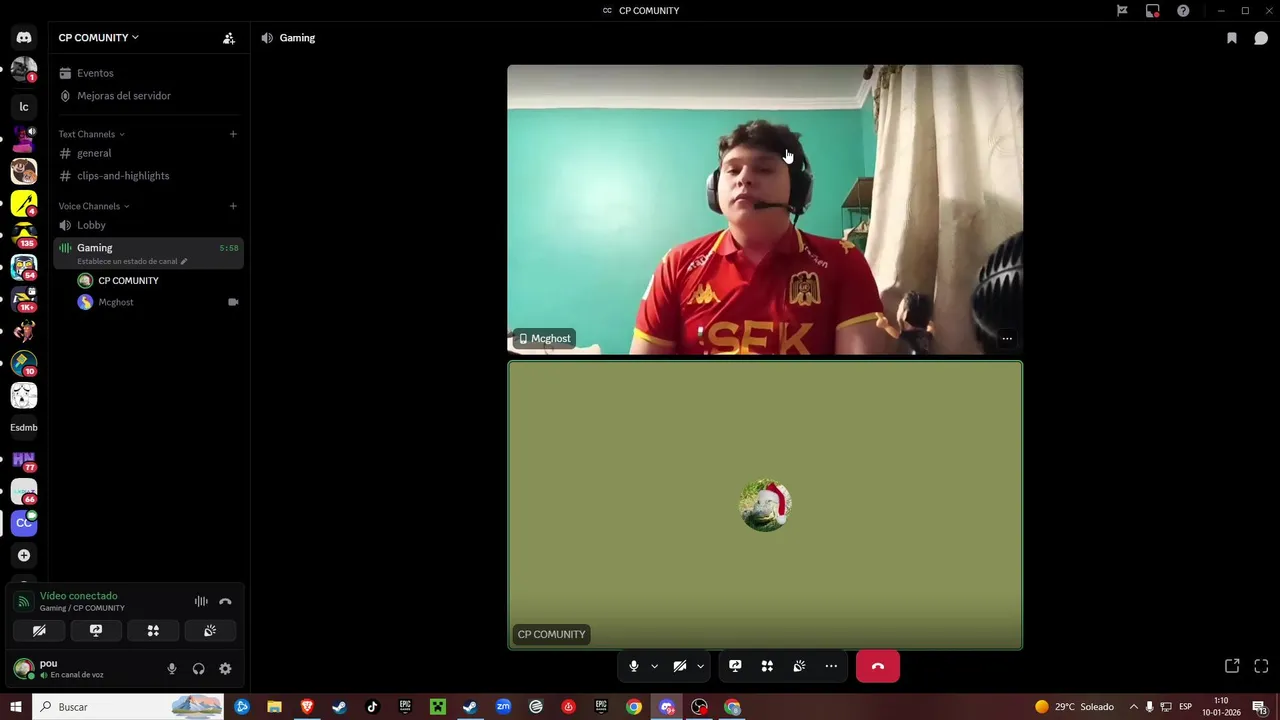Click the call timer '5:58'
This screenshot has width=1280, height=720.
229,248
